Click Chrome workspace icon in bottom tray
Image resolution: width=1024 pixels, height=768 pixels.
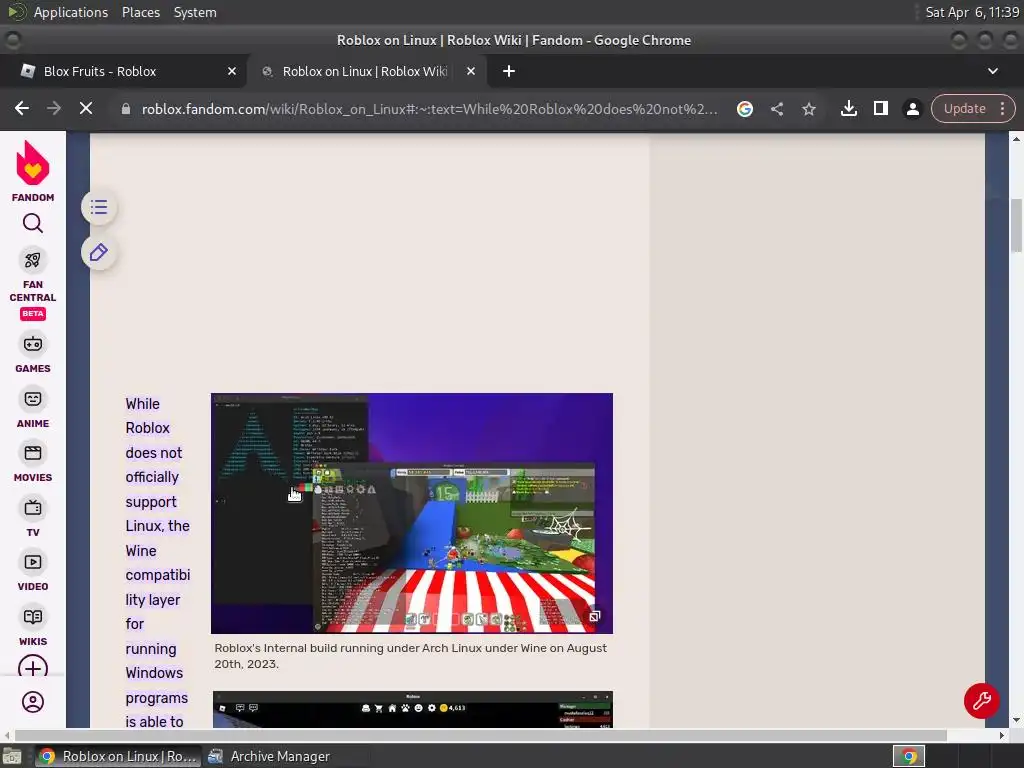point(909,756)
